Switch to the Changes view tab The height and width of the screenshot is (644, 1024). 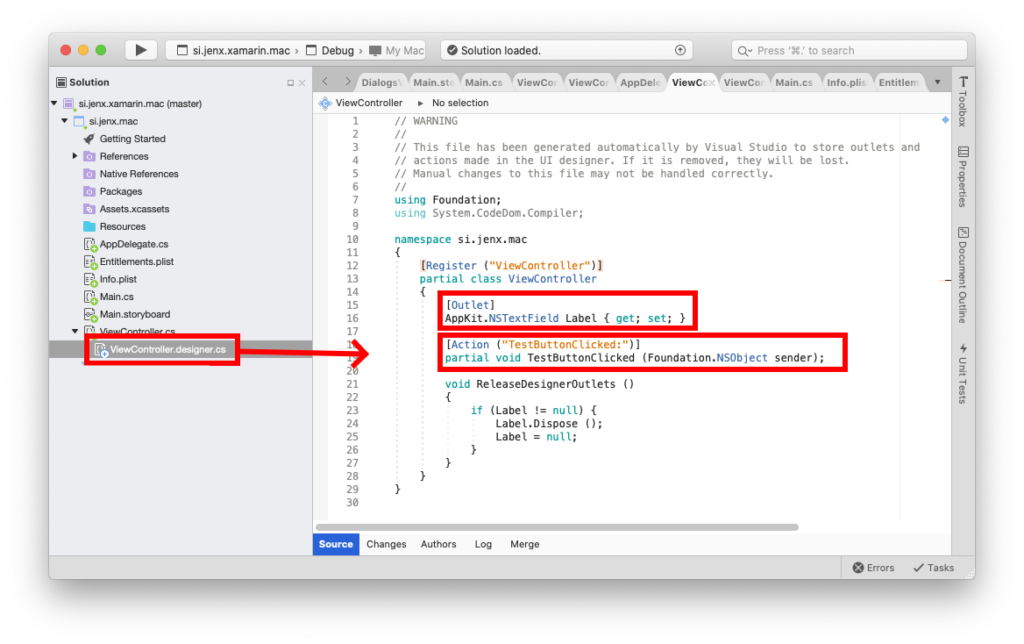point(386,544)
